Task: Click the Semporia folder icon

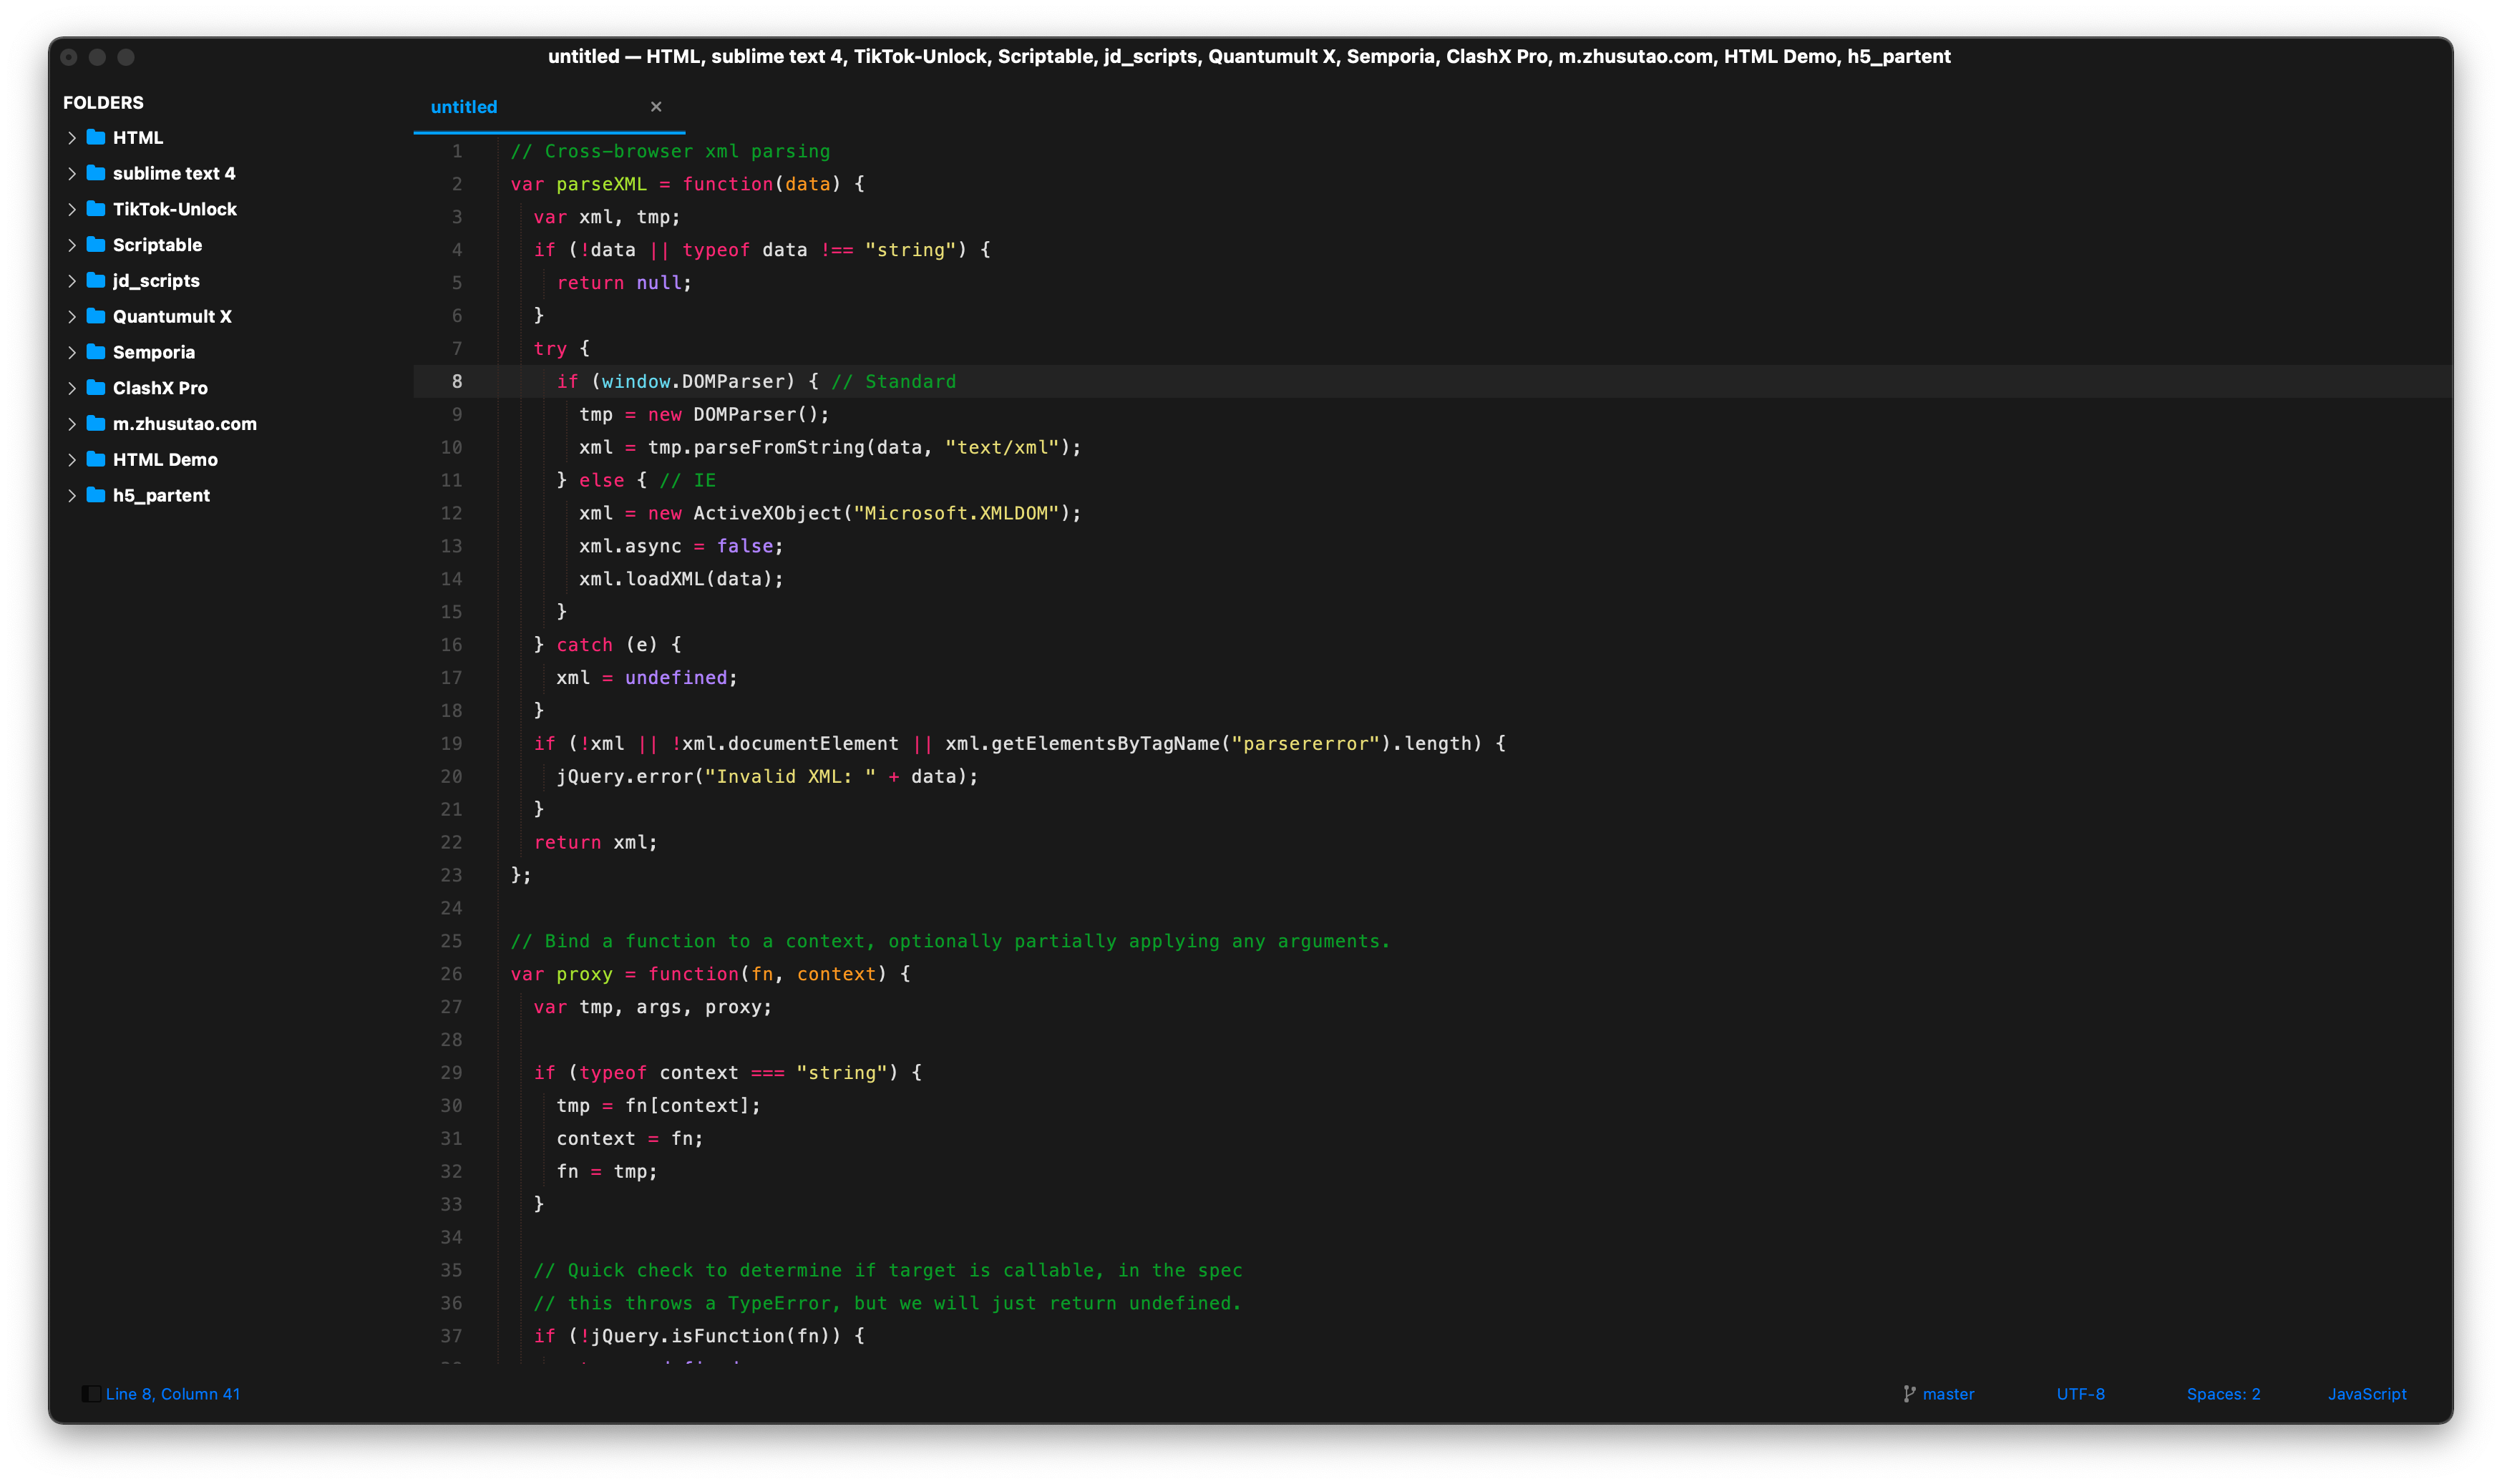Action: click(x=96, y=352)
